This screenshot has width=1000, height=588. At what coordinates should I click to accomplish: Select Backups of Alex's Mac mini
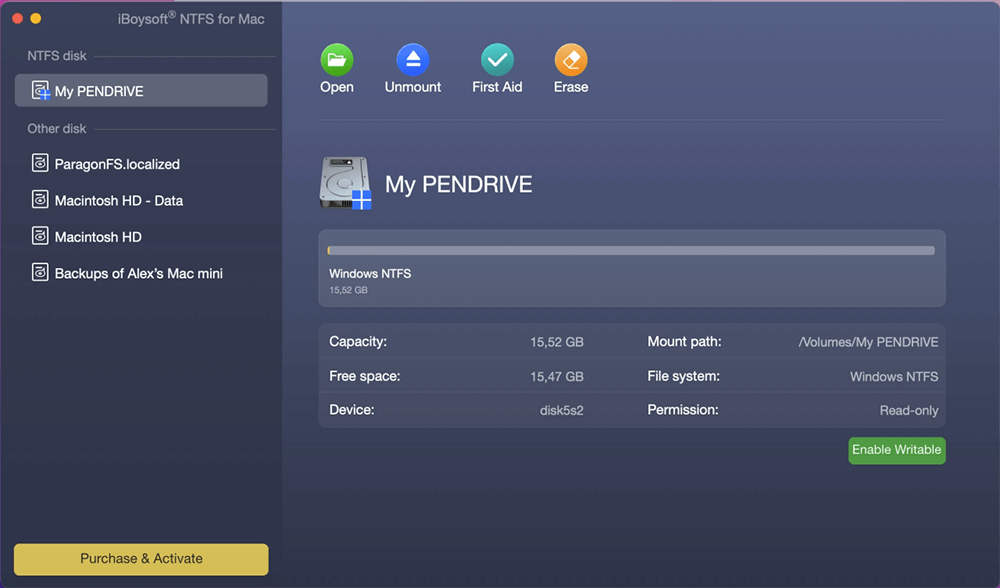138,273
